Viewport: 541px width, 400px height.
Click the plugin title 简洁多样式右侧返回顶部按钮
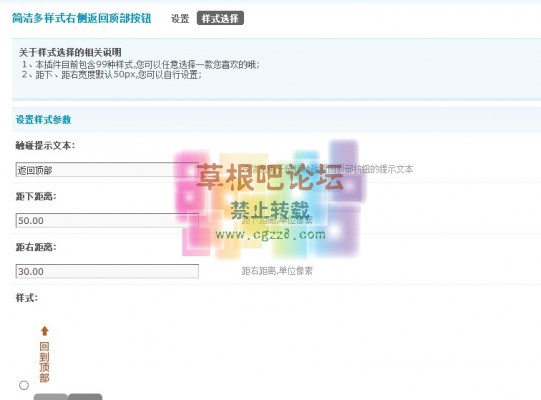point(81,18)
